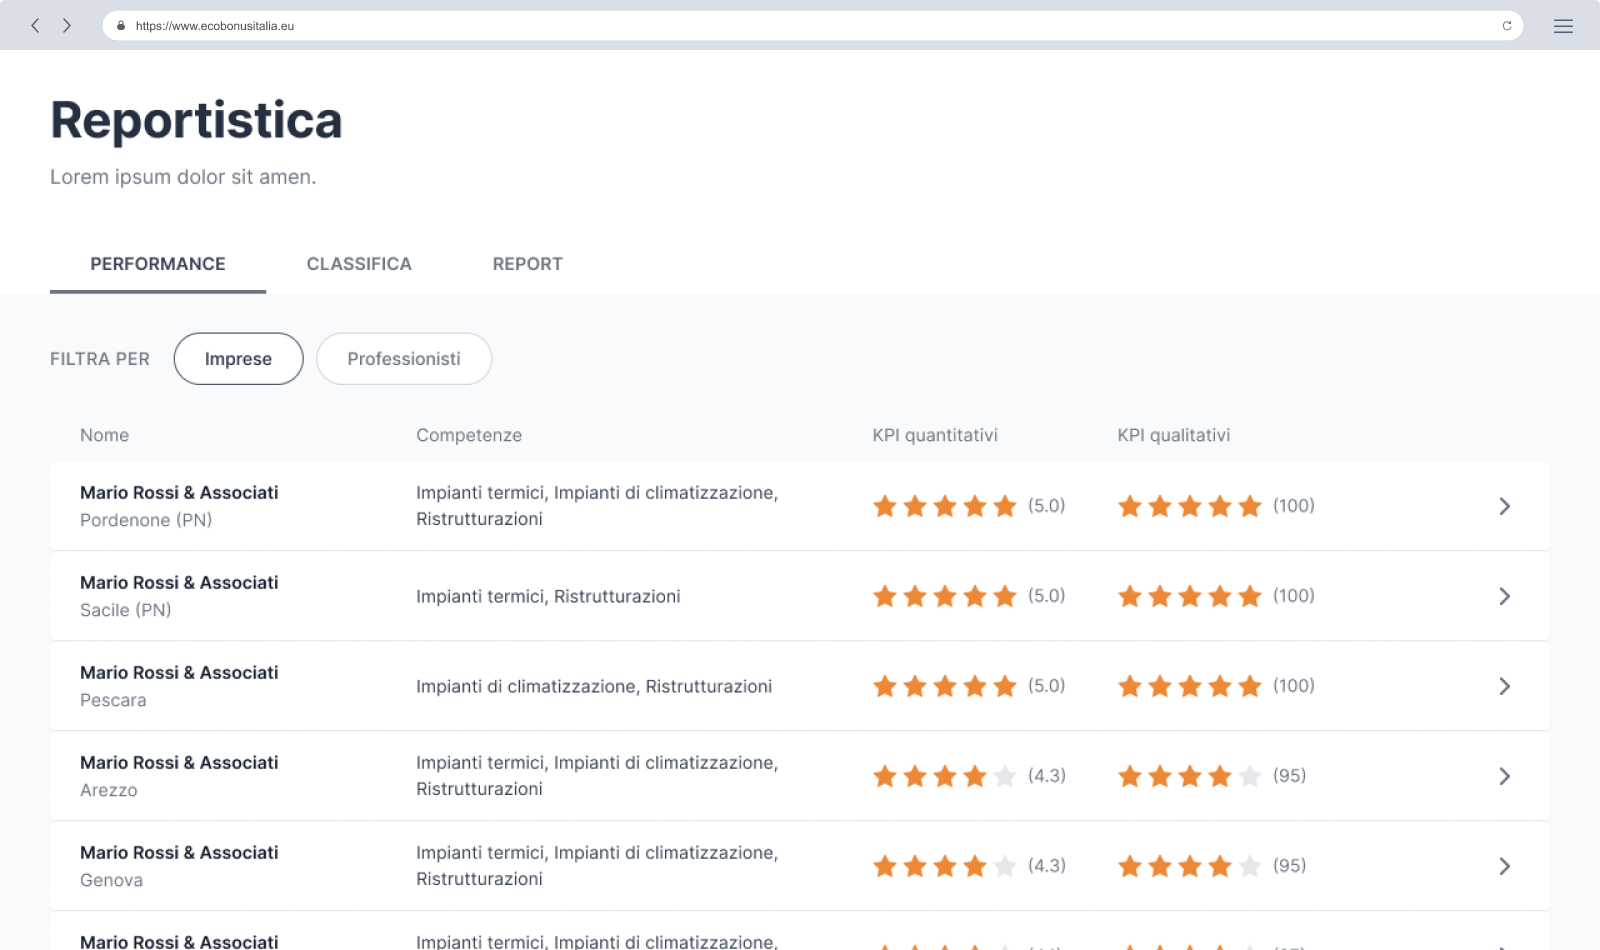Click the (4.3) score in Arezzo row
1600x950 pixels.
coord(1047,776)
